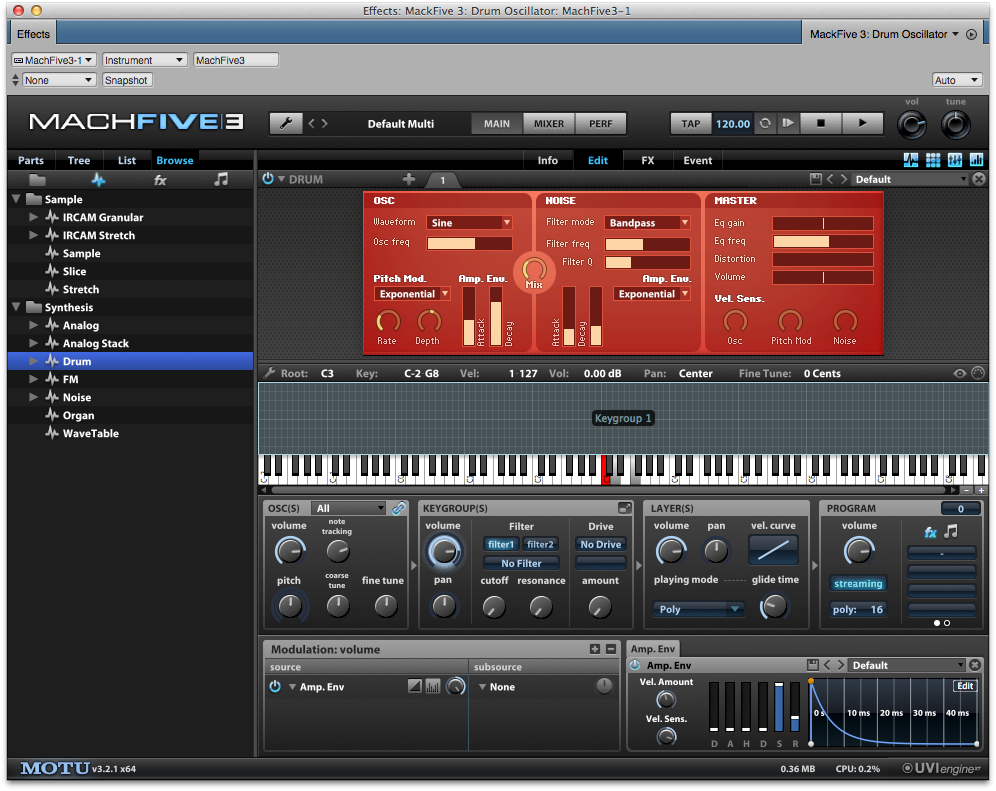Adjust the Osc freq slider

pos(469,244)
